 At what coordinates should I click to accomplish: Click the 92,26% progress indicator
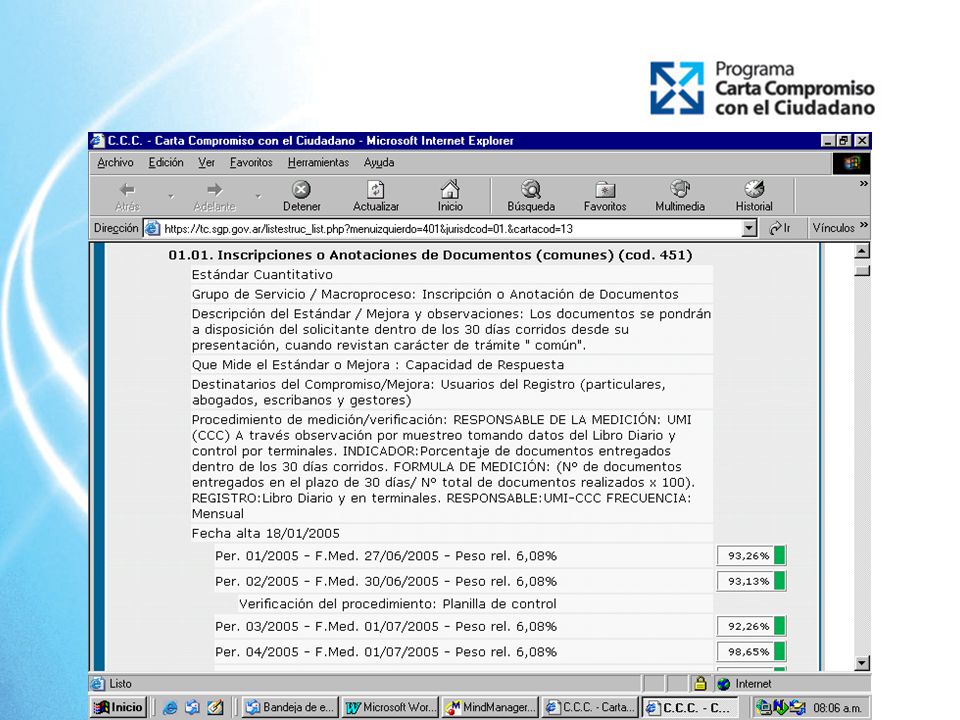click(751, 626)
